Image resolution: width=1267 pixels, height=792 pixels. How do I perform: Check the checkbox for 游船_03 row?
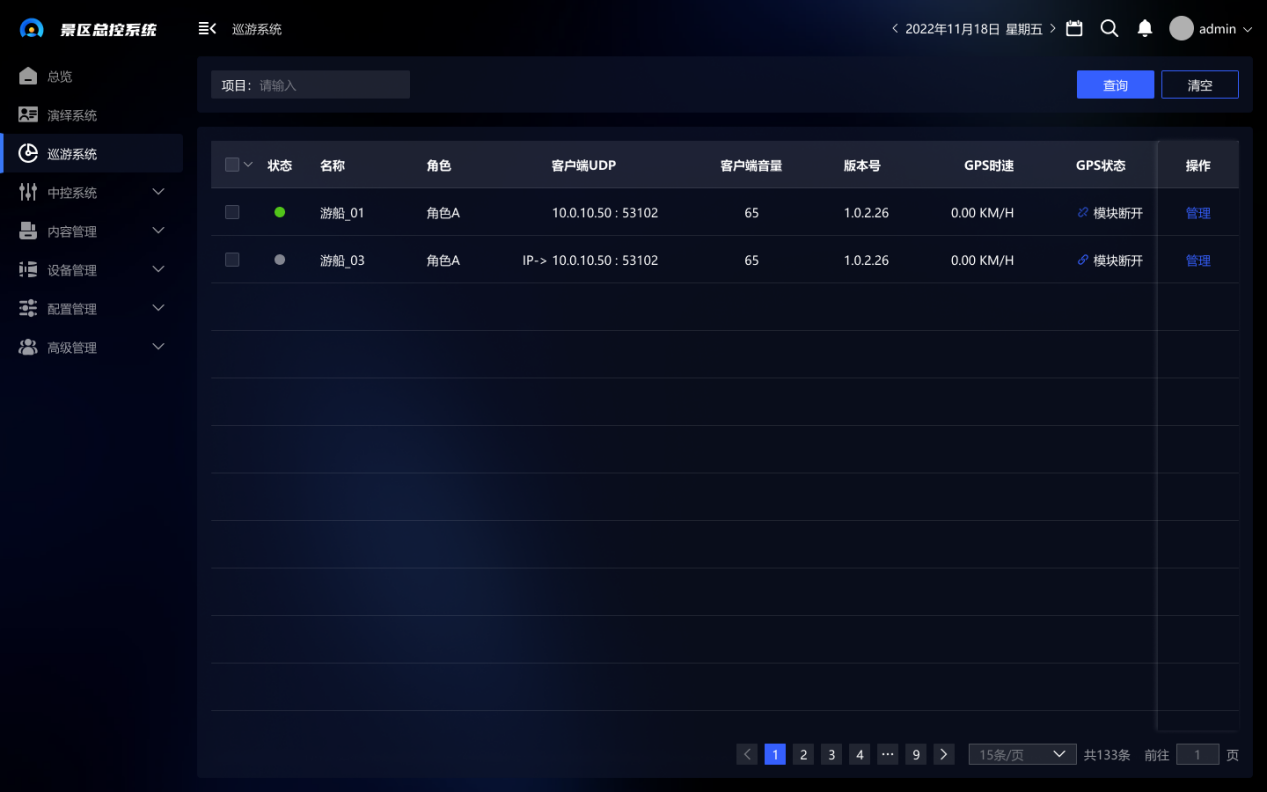click(x=232, y=260)
